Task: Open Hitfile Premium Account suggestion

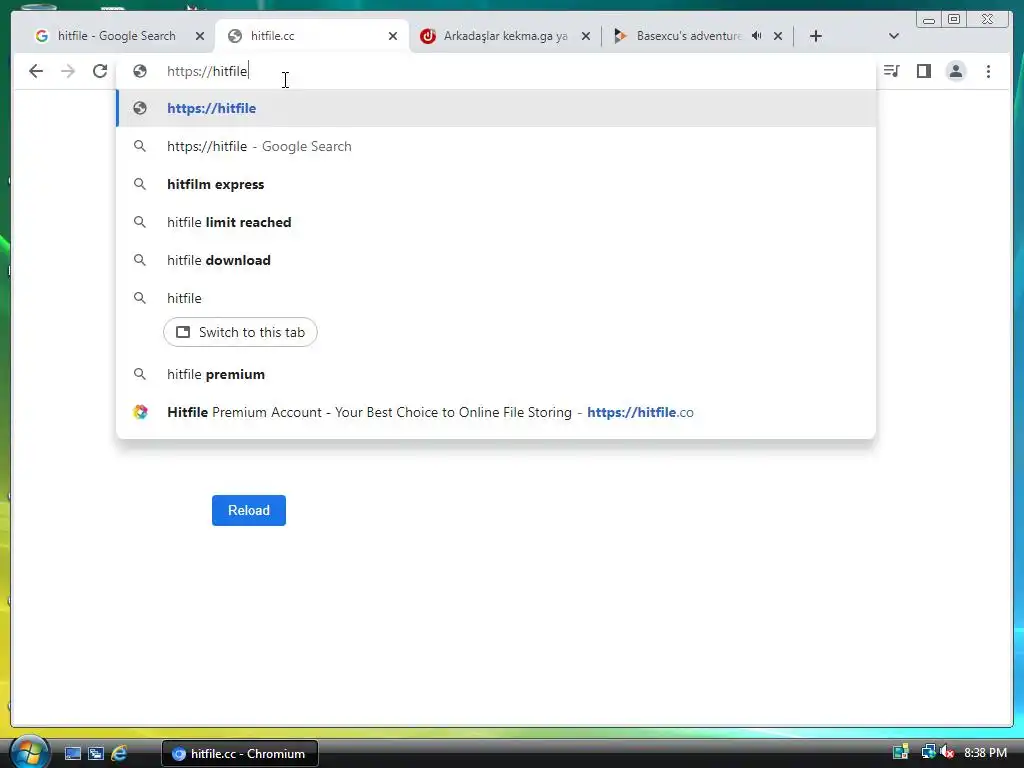Action: (x=496, y=412)
